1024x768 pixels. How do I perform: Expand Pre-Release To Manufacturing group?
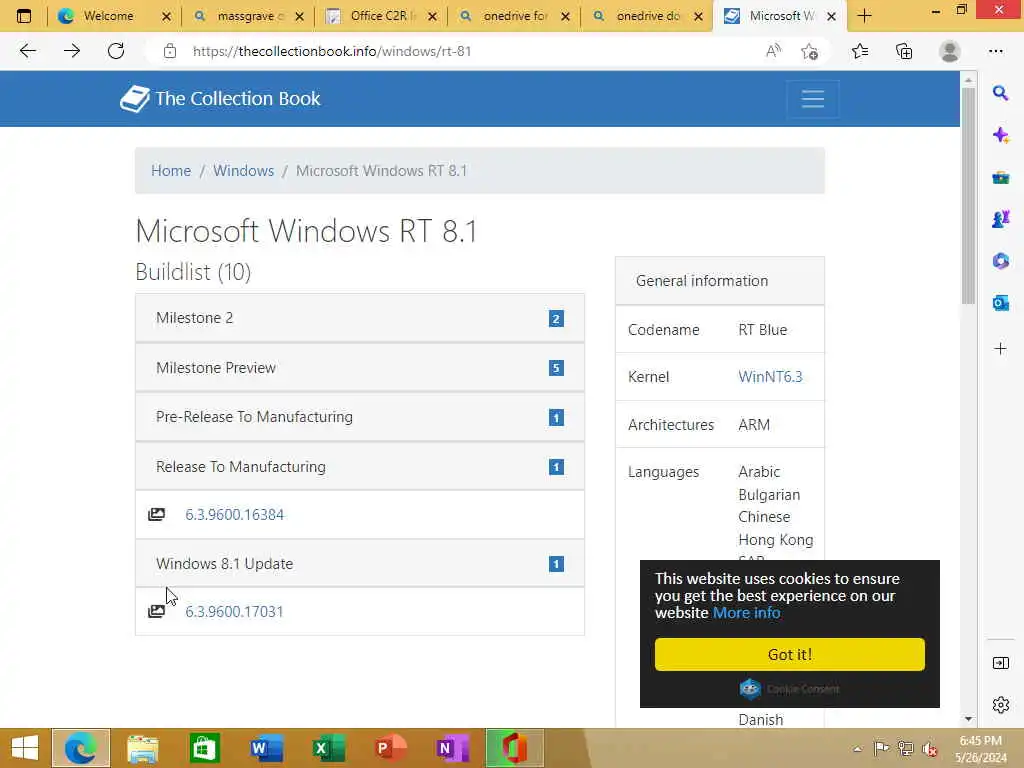pyautogui.click(x=360, y=417)
